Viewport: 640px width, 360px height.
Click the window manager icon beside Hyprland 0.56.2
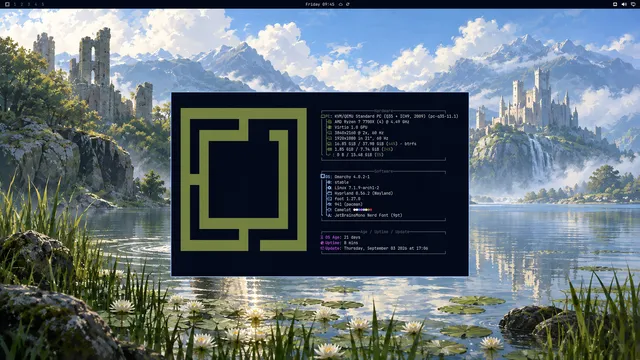(329, 193)
